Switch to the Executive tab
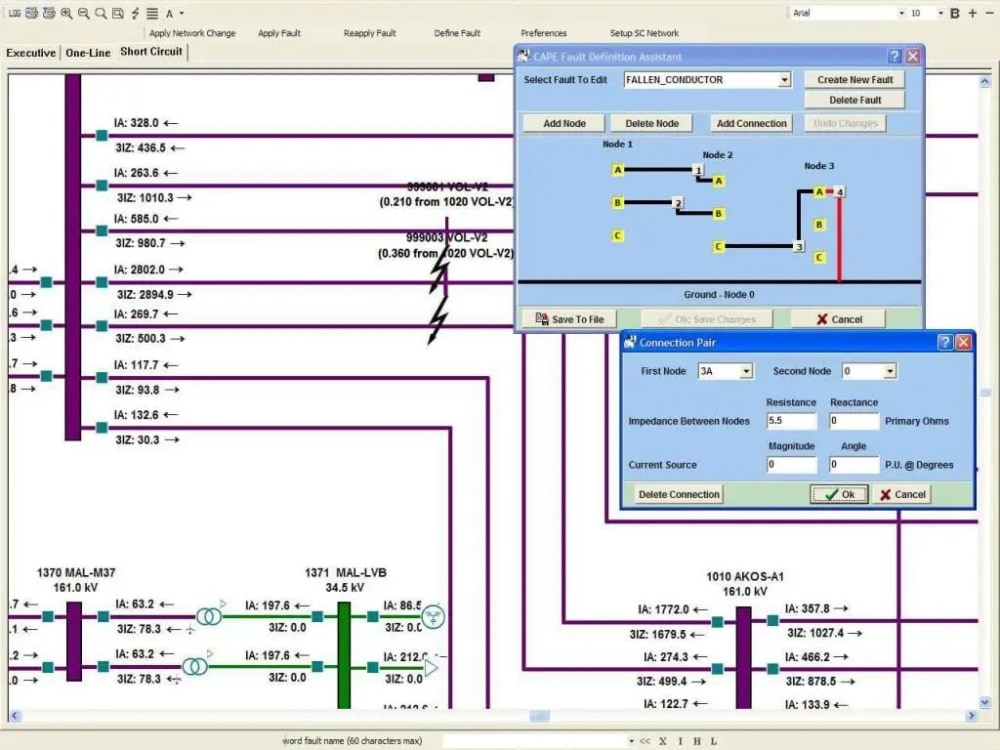1000x750 pixels. pyautogui.click(x=31, y=53)
